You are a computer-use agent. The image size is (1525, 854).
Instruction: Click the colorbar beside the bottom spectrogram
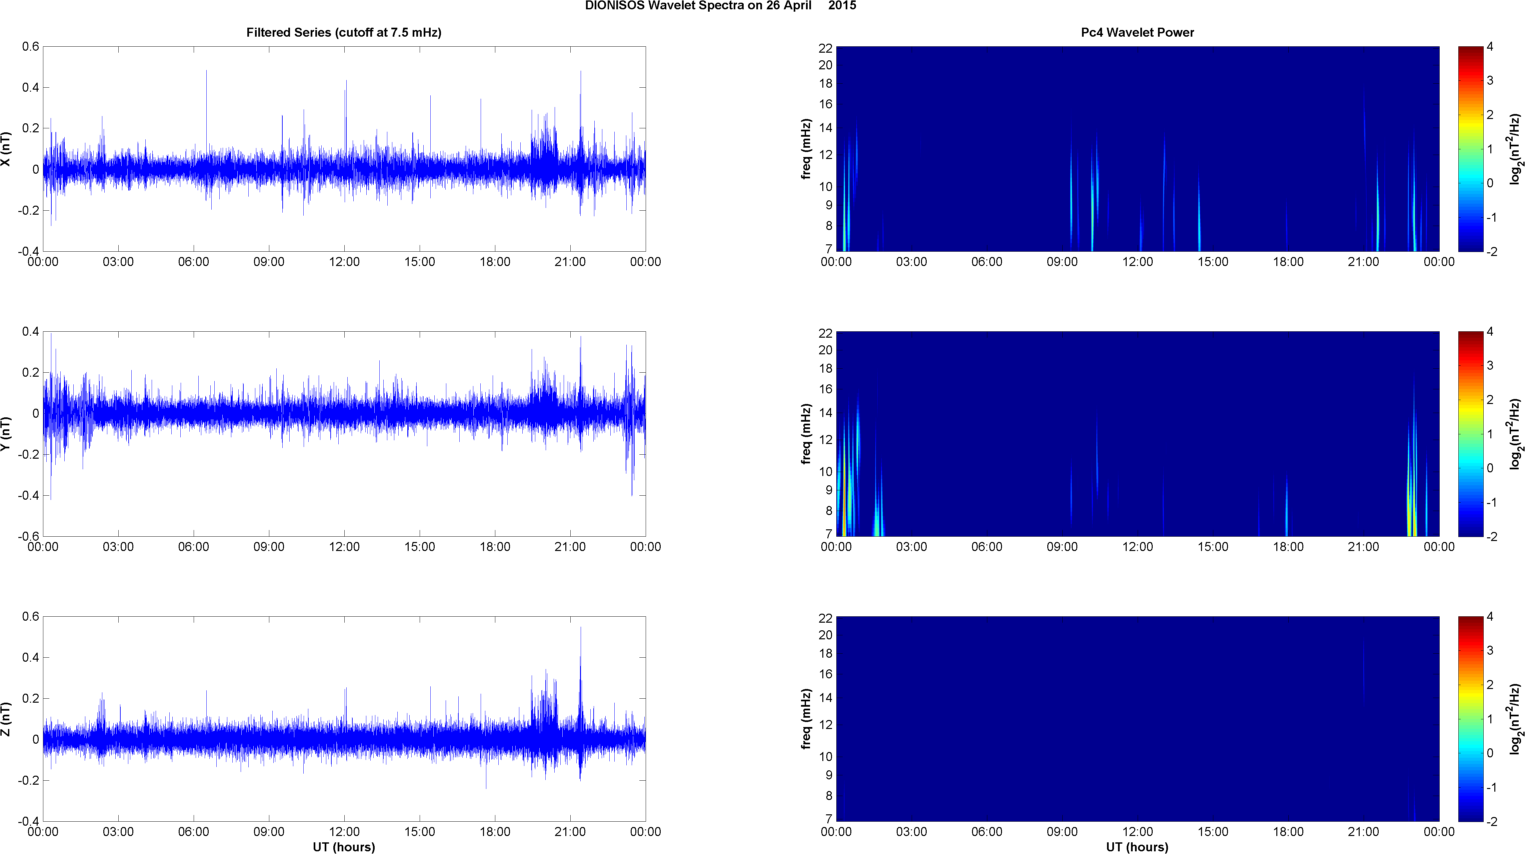coord(1470,719)
